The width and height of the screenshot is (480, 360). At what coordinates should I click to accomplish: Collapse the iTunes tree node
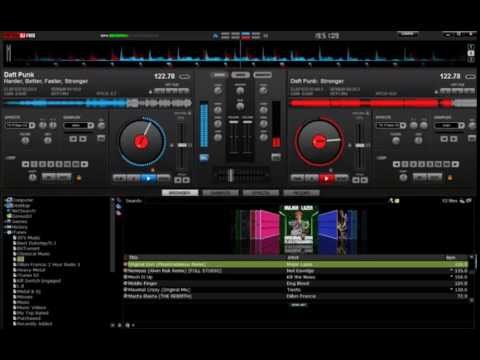tap(5, 232)
